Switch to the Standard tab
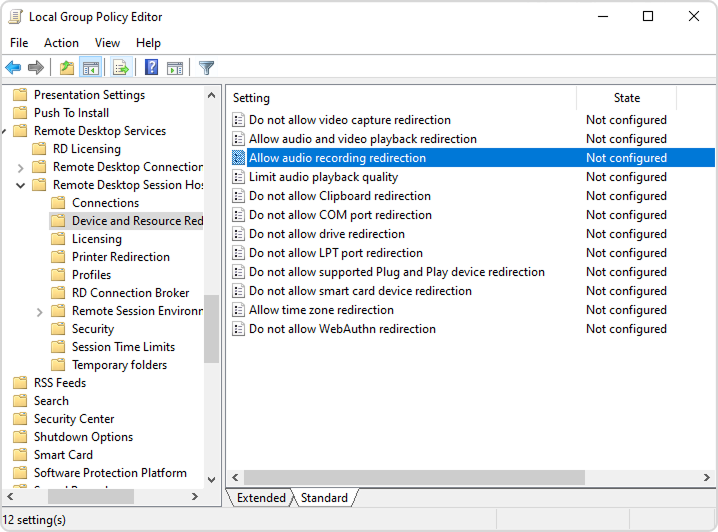The image size is (718, 532). (324, 498)
